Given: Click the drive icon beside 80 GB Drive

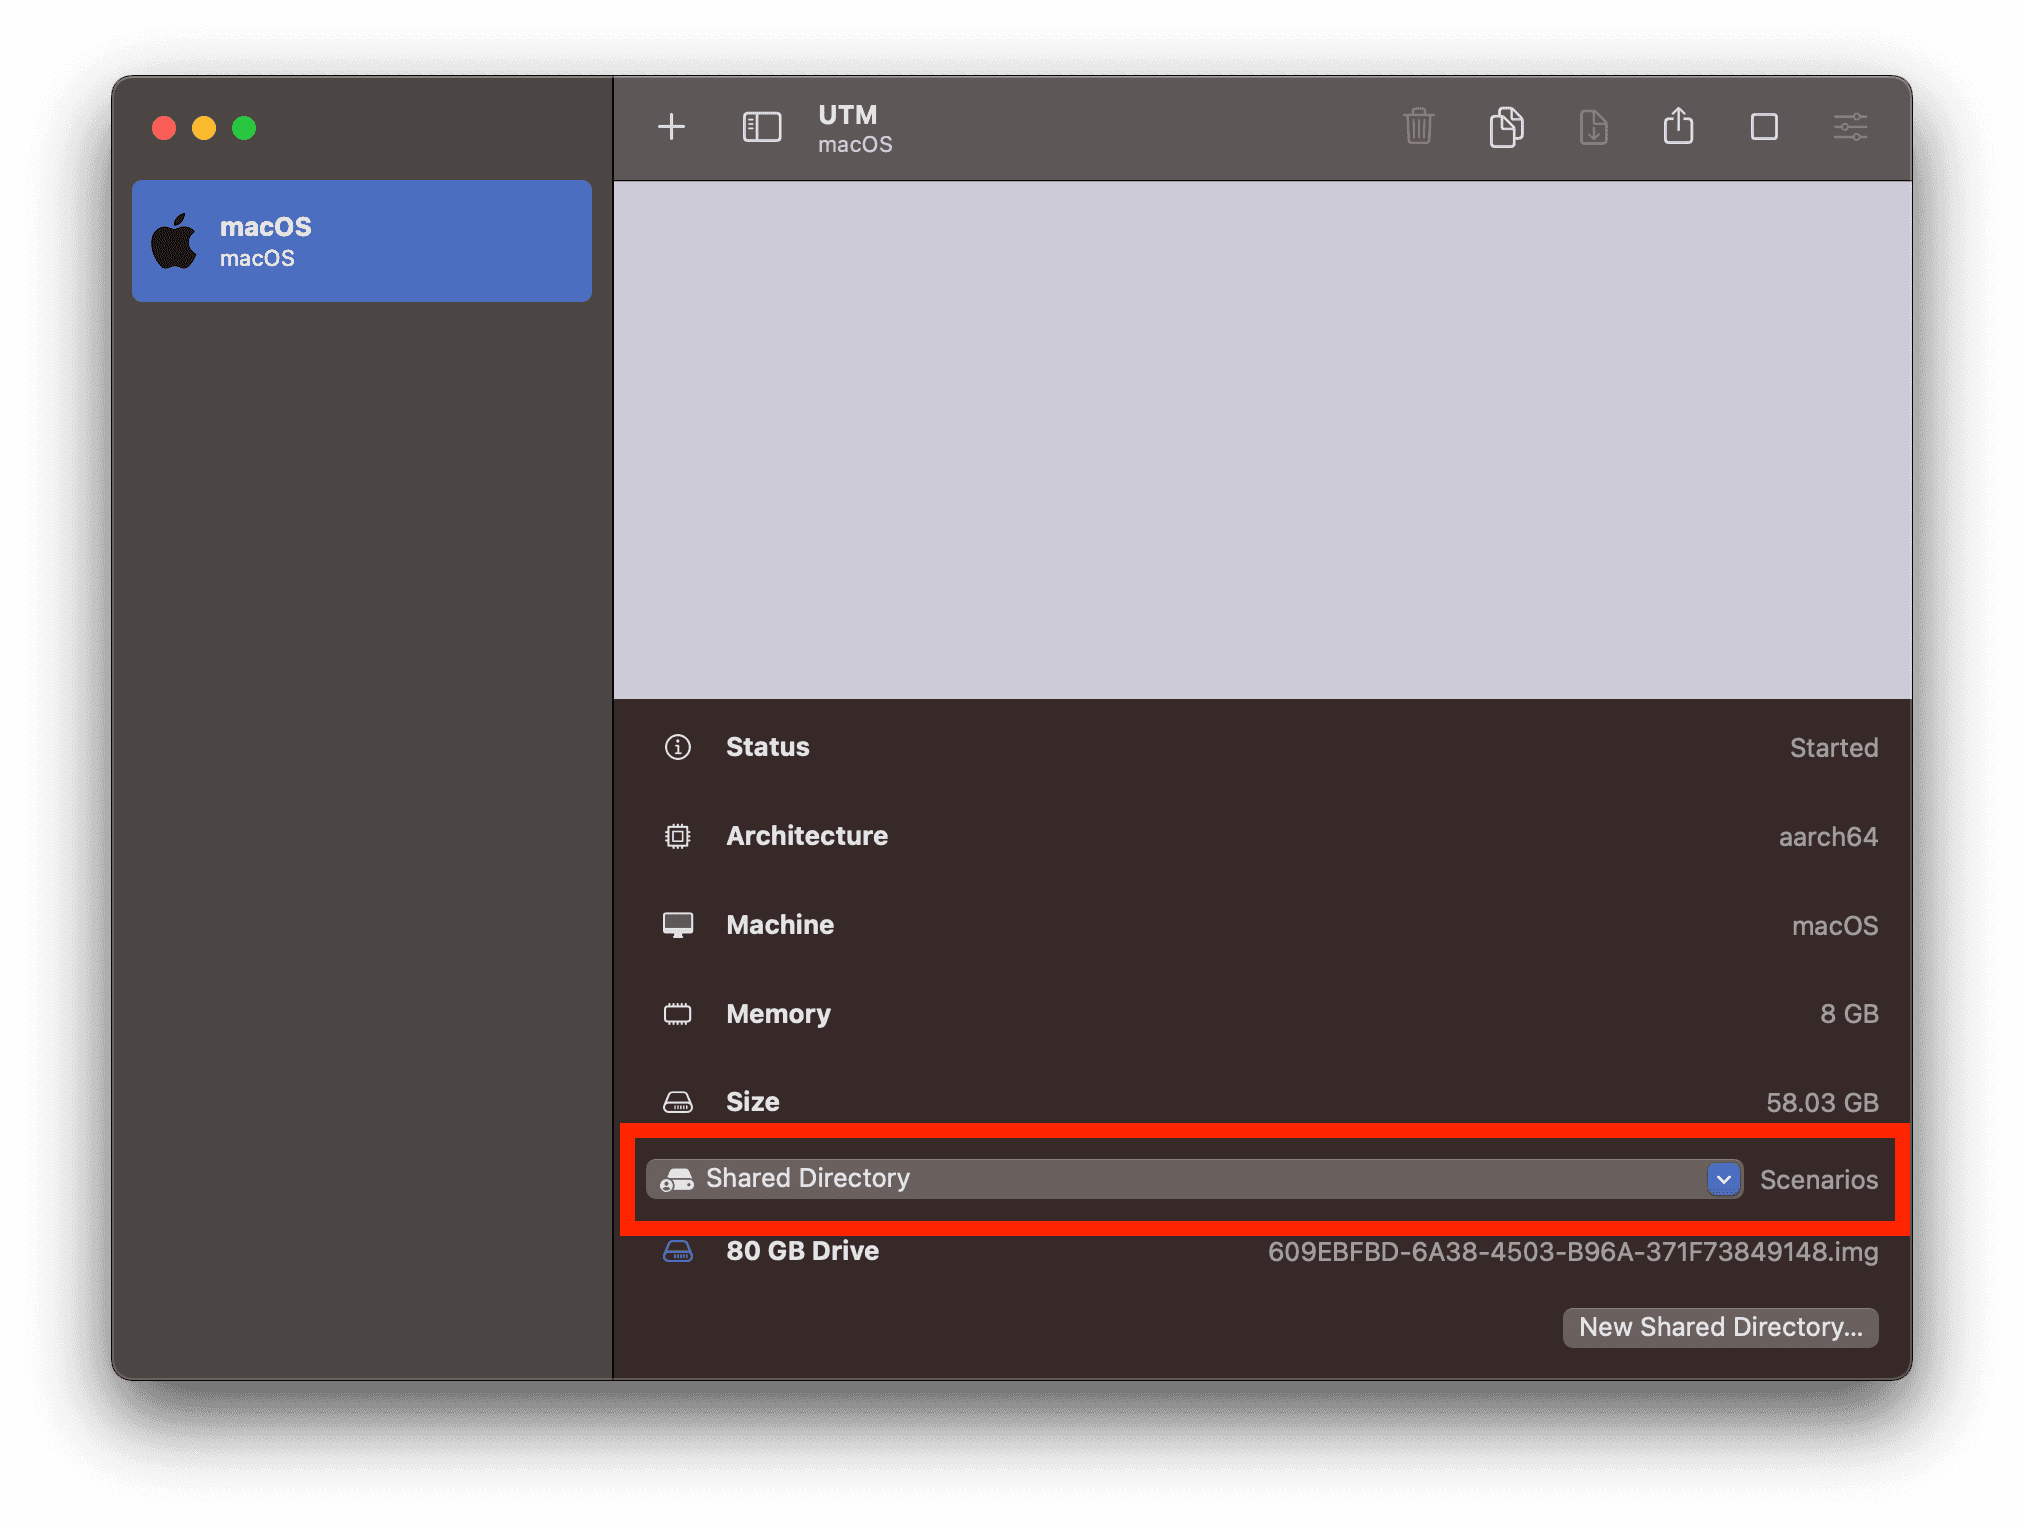Looking at the screenshot, I should [679, 1251].
